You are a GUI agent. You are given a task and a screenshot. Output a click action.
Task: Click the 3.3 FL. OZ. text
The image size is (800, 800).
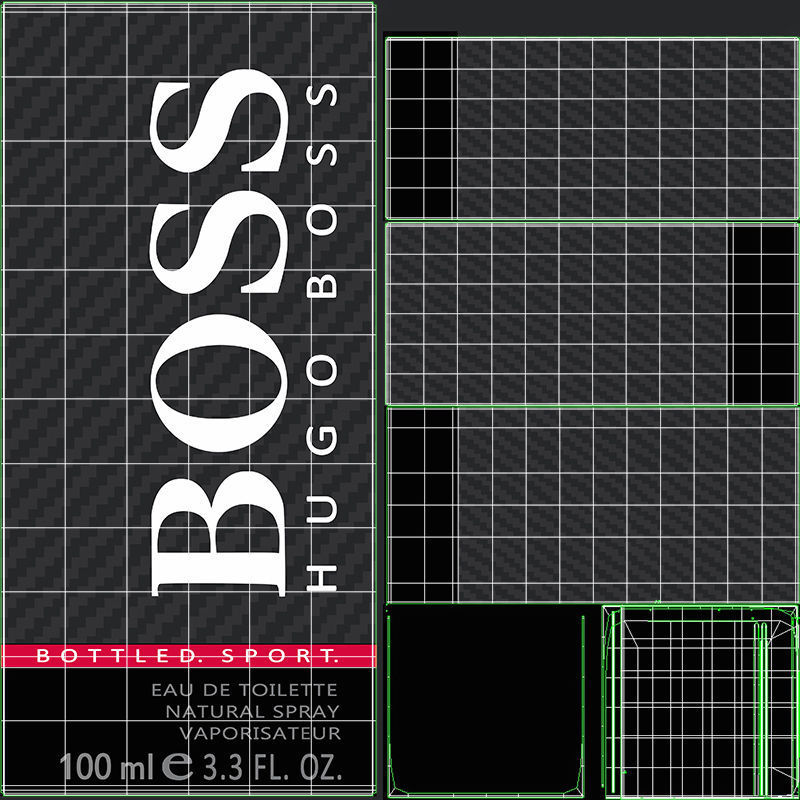point(272,766)
